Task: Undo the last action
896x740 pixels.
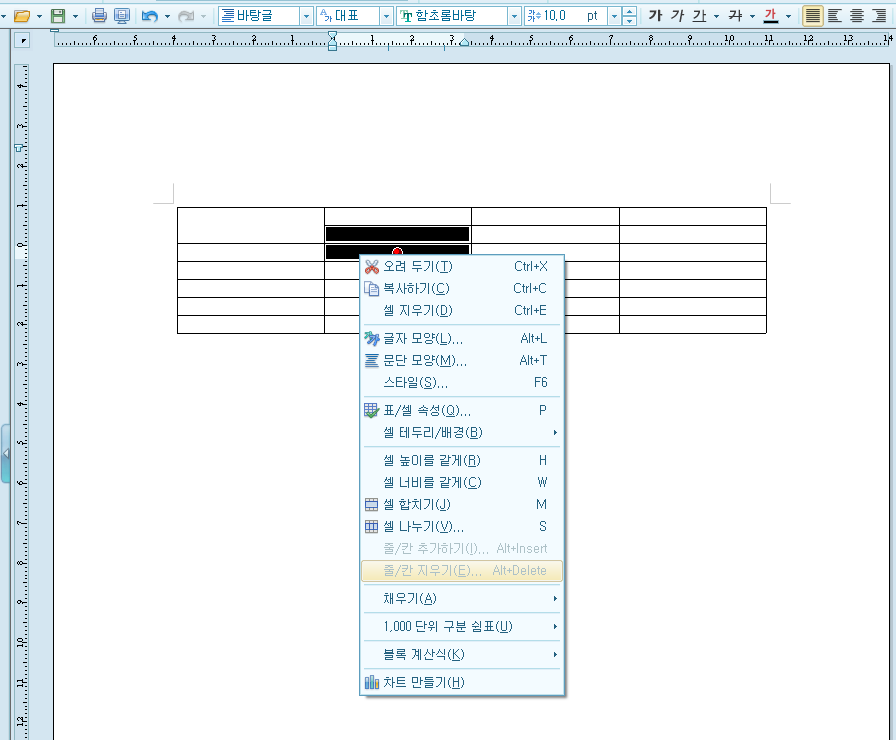Action: 150,15
